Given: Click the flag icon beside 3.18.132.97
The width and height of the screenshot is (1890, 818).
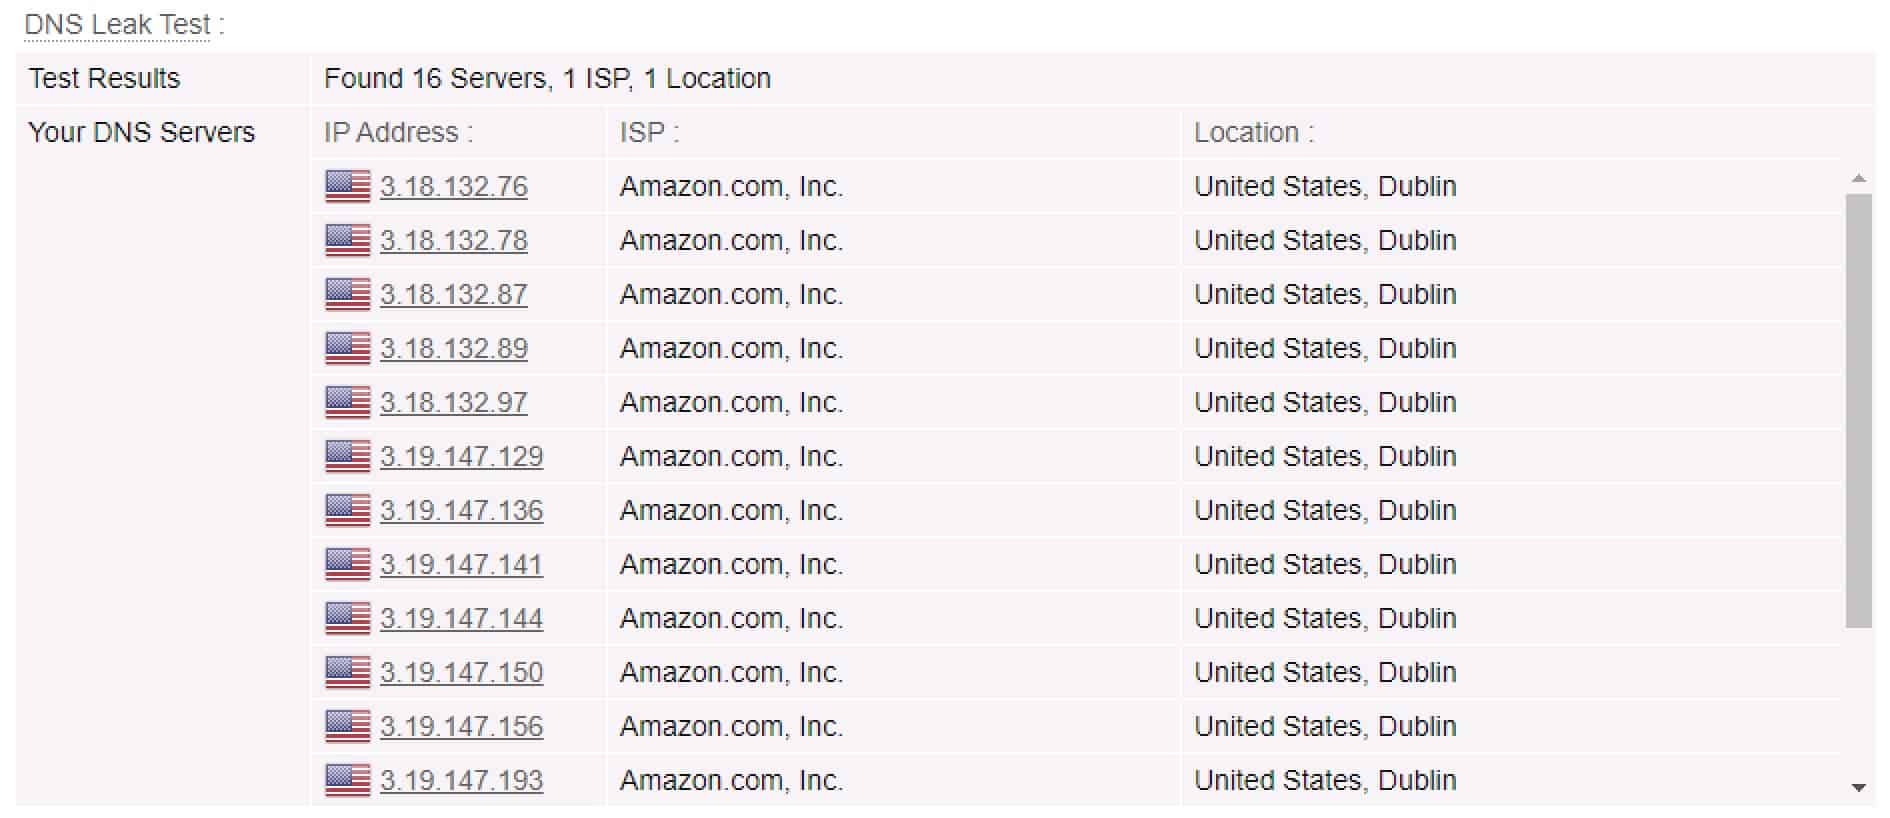Looking at the screenshot, I should pyautogui.click(x=348, y=403).
